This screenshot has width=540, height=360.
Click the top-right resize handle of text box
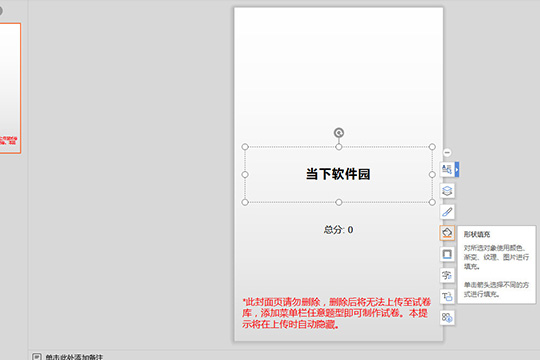tap(432, 147)
